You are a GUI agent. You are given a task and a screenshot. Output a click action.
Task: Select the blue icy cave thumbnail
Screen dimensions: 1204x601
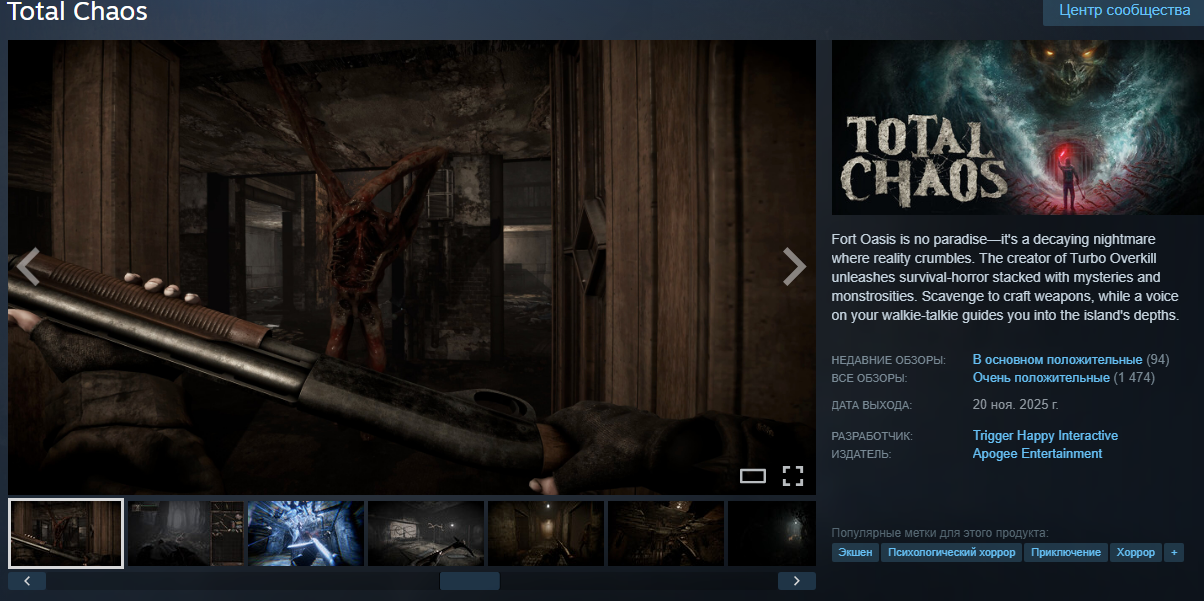[x=306, y=534]
